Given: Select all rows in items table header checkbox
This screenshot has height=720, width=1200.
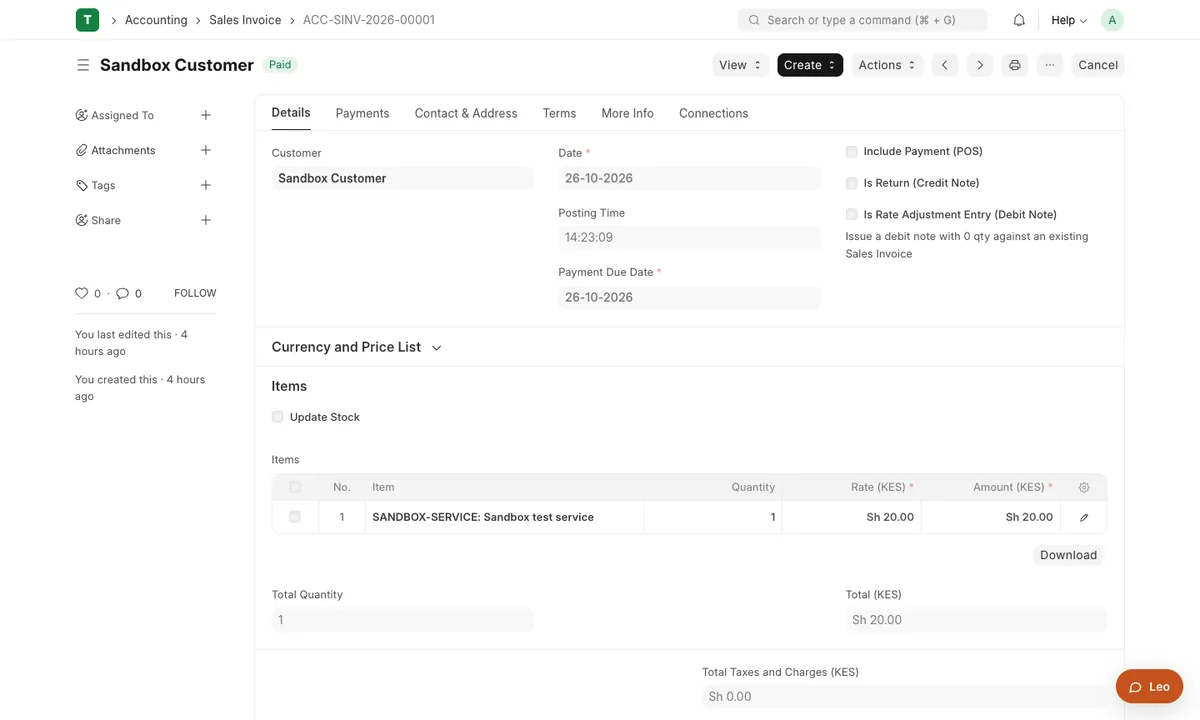Looking at the screenshot, I should point(295,487).
